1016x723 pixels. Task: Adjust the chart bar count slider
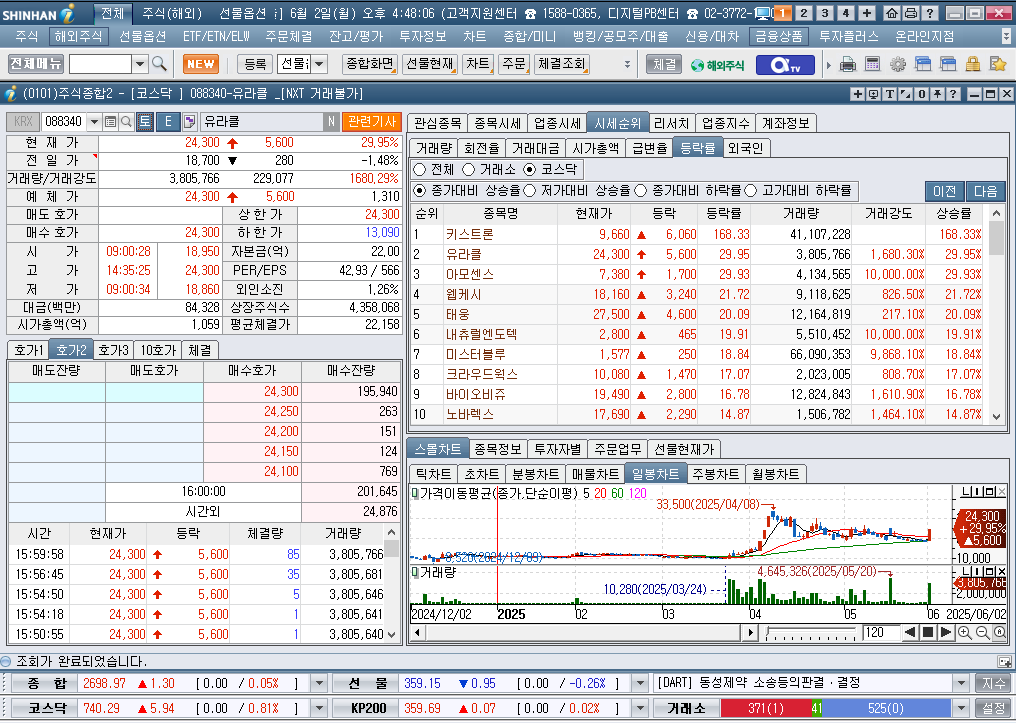[811, 633]
